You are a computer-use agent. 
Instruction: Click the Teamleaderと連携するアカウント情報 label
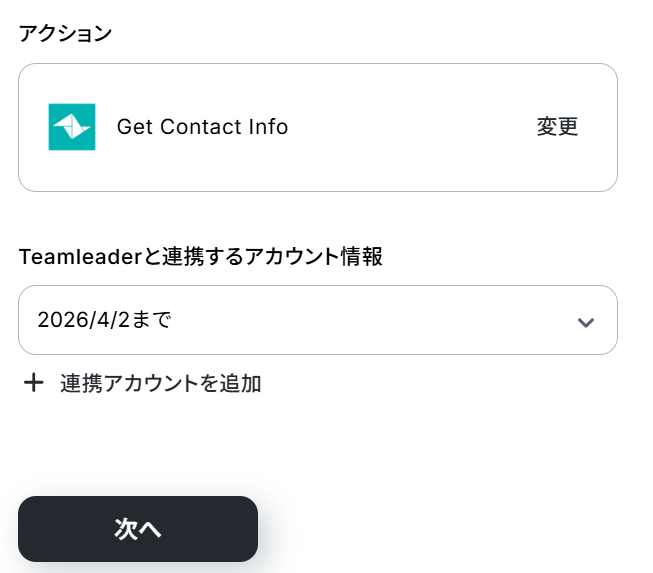201,256
